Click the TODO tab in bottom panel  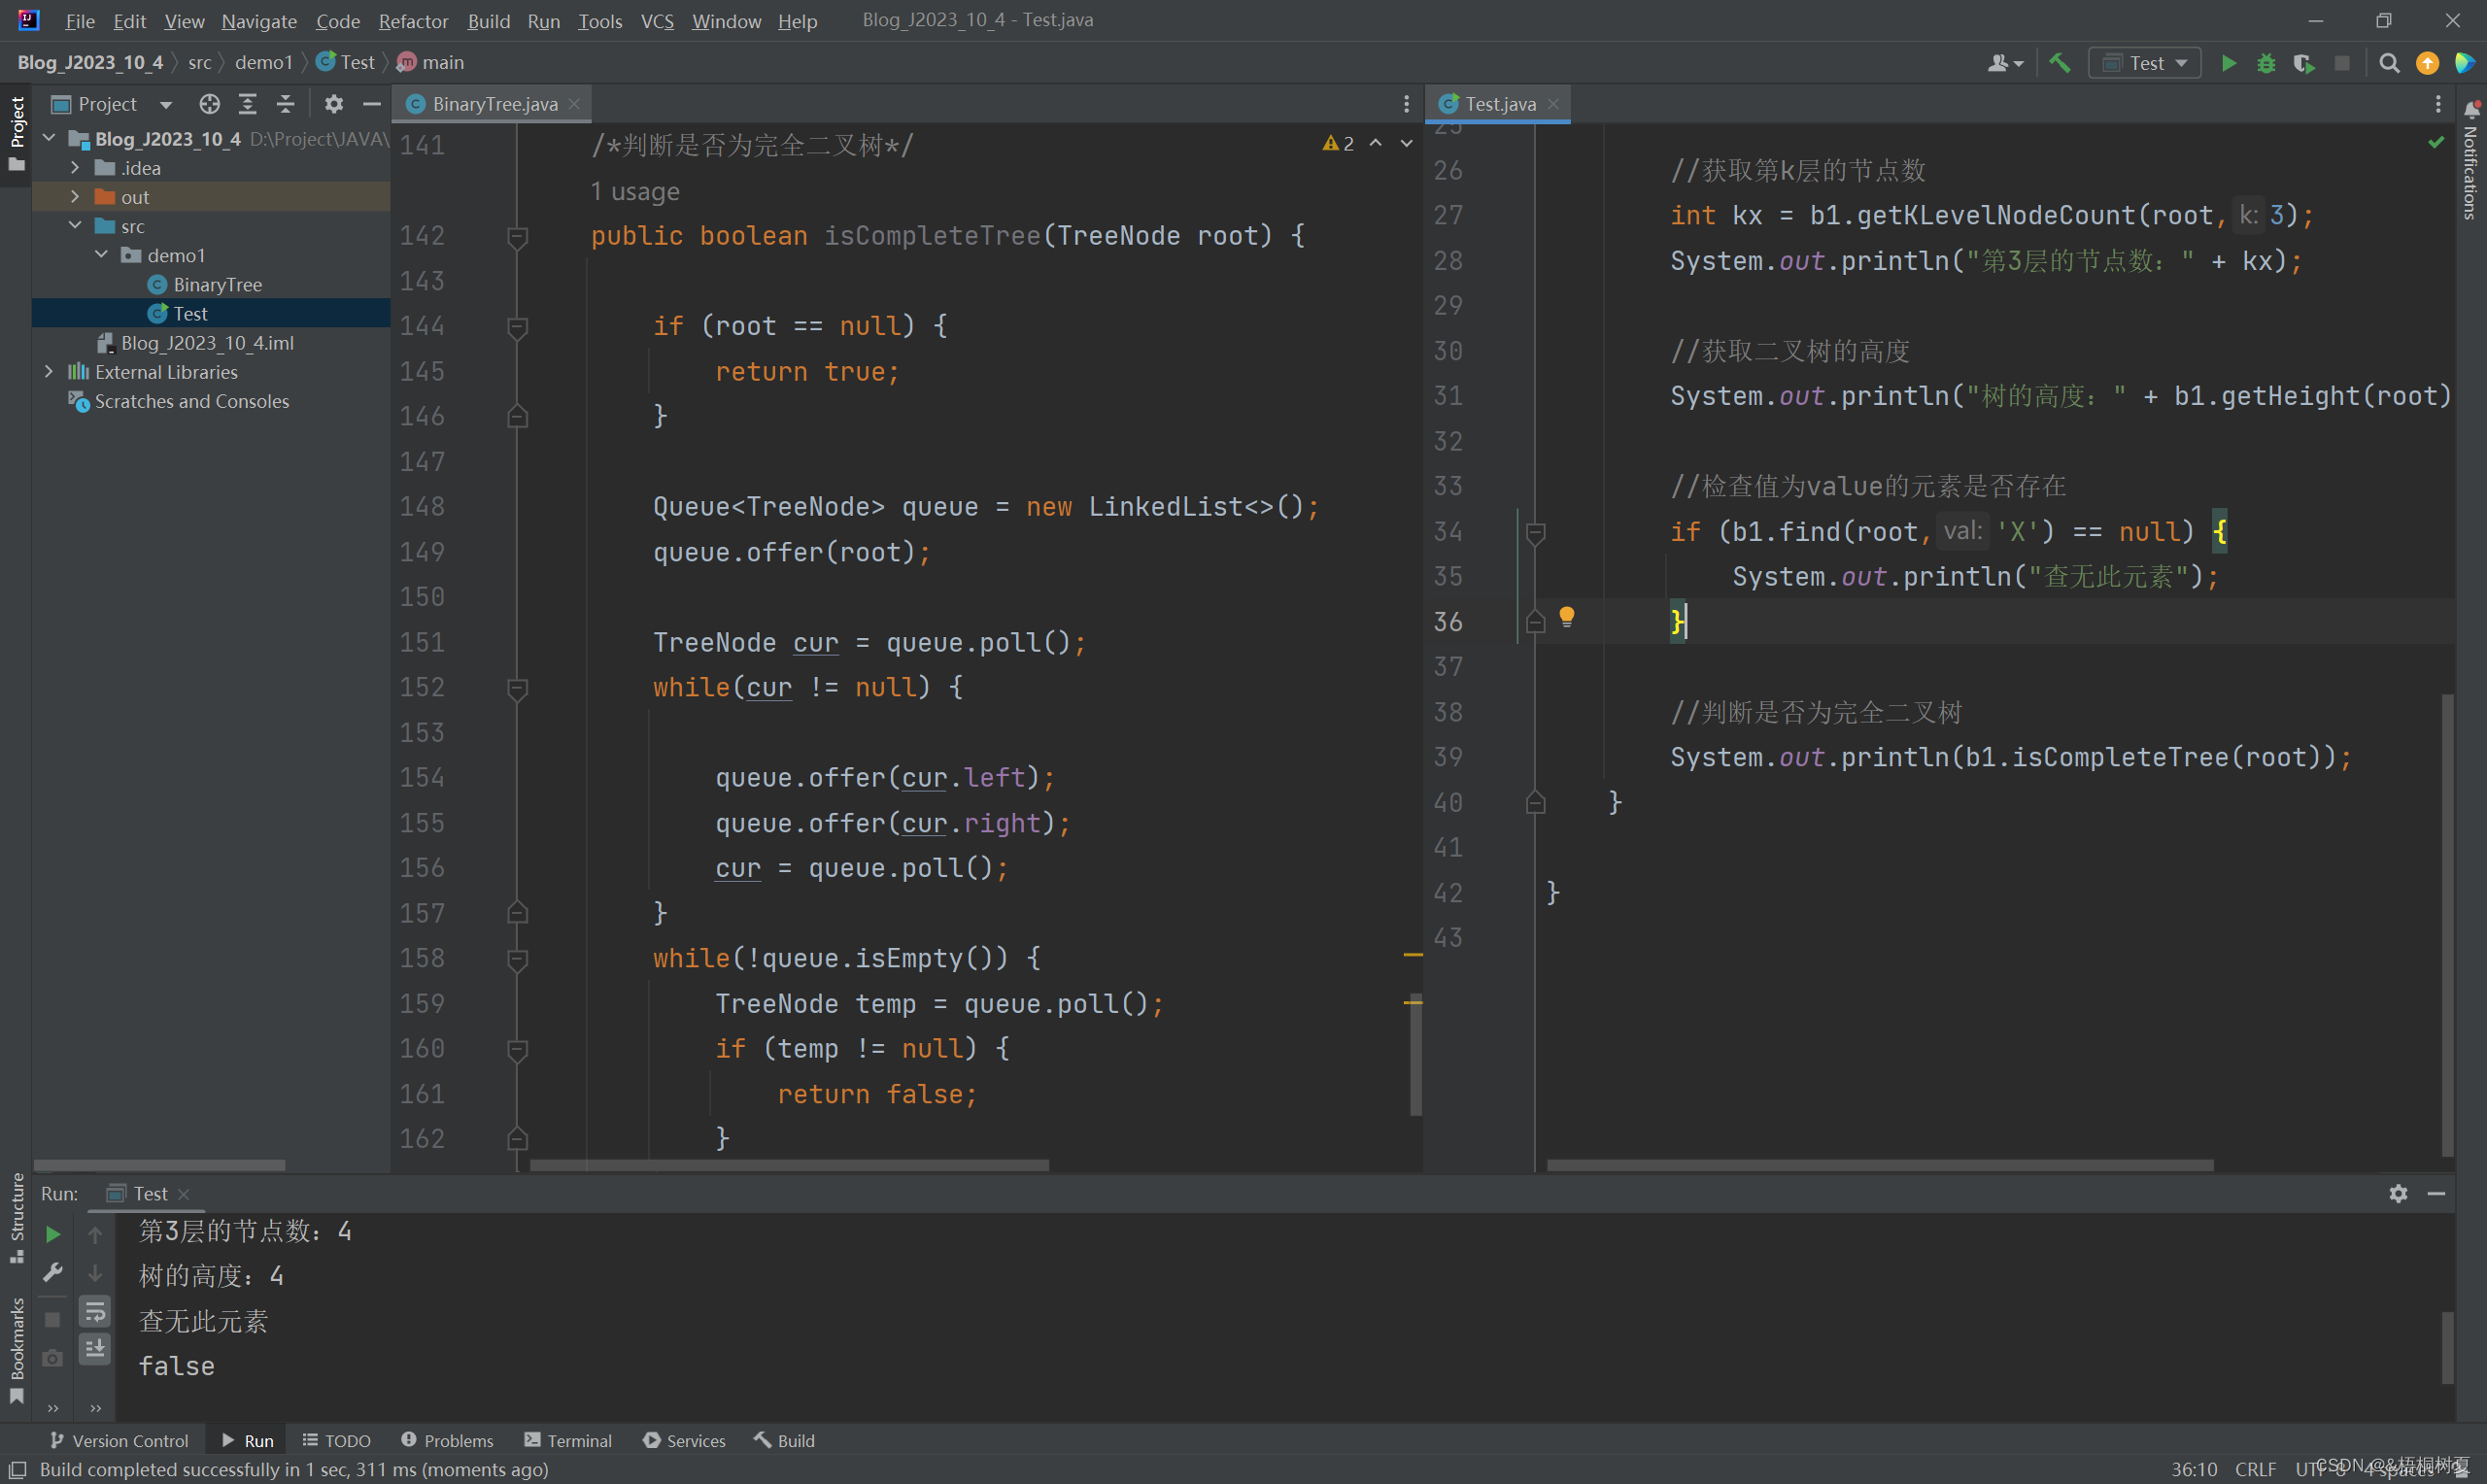point(335,1440)
